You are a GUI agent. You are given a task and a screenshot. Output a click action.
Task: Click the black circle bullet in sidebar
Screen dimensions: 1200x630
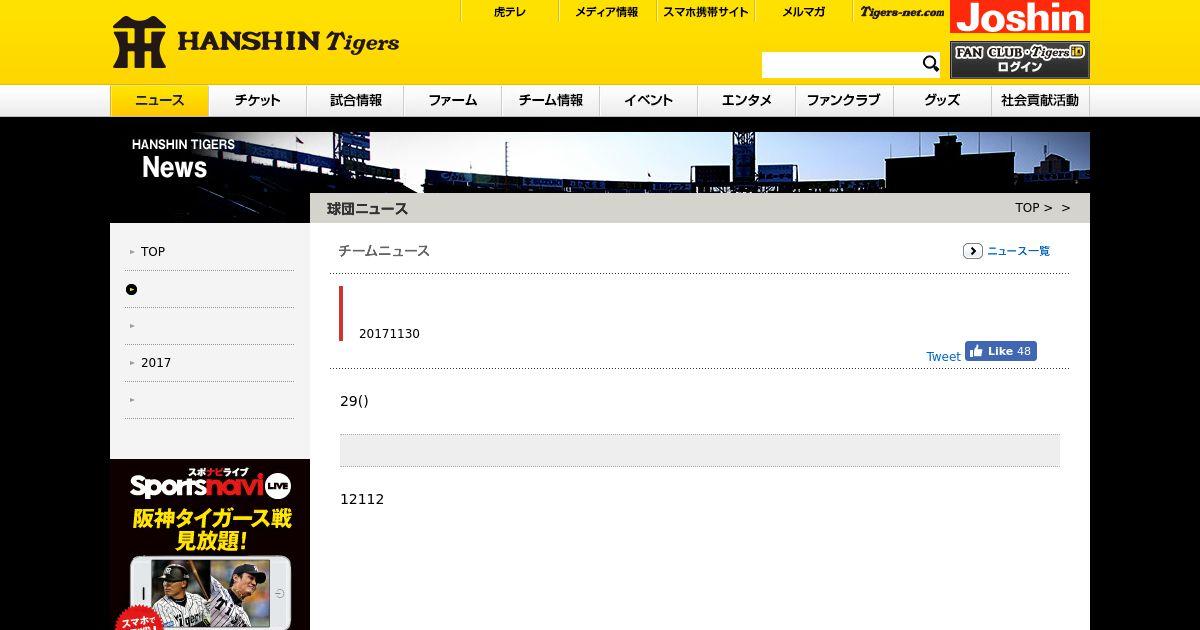(x=131, y=289)
